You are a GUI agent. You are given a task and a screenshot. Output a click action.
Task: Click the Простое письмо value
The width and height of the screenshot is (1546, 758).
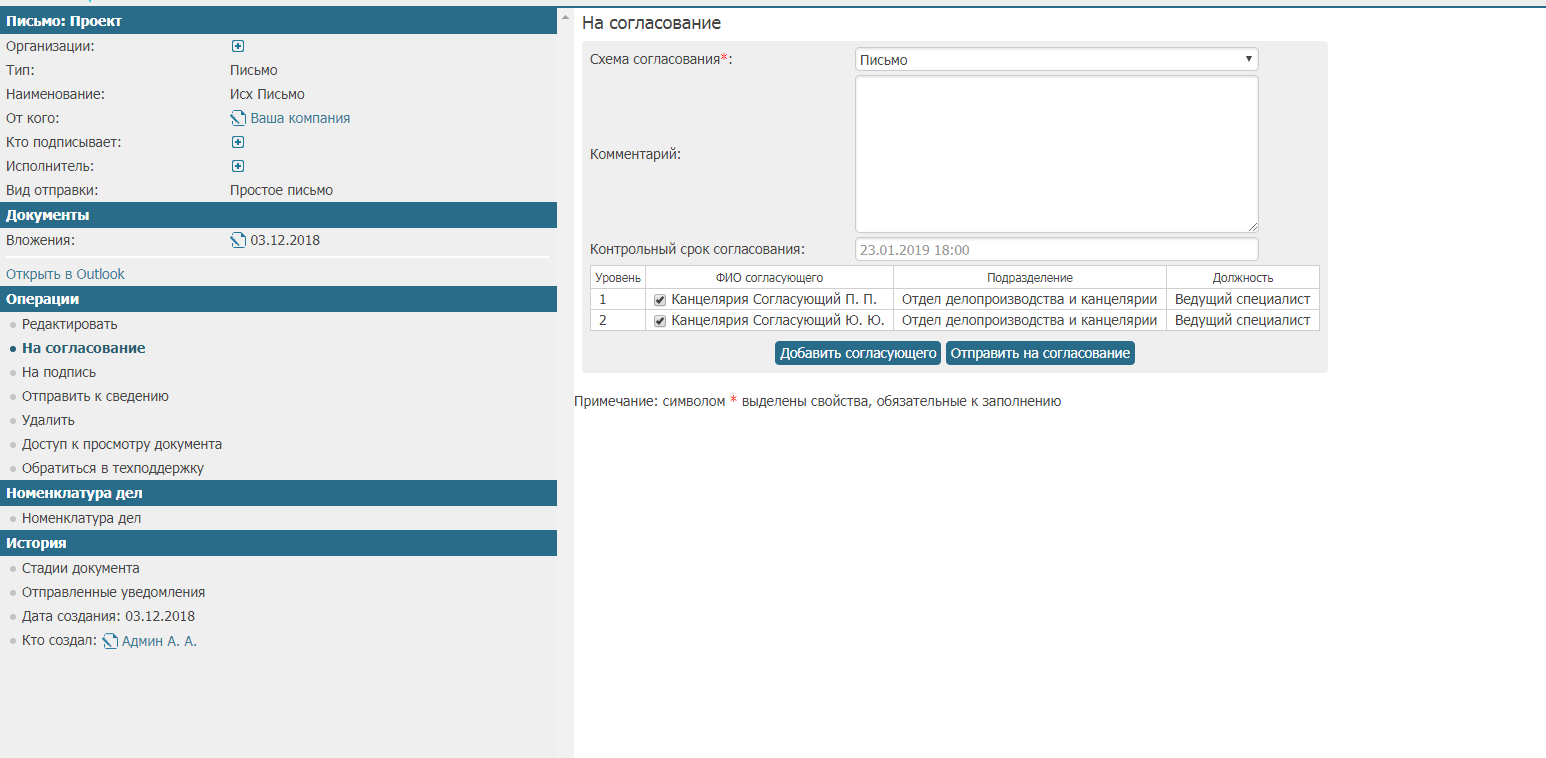tap(281, 190)
